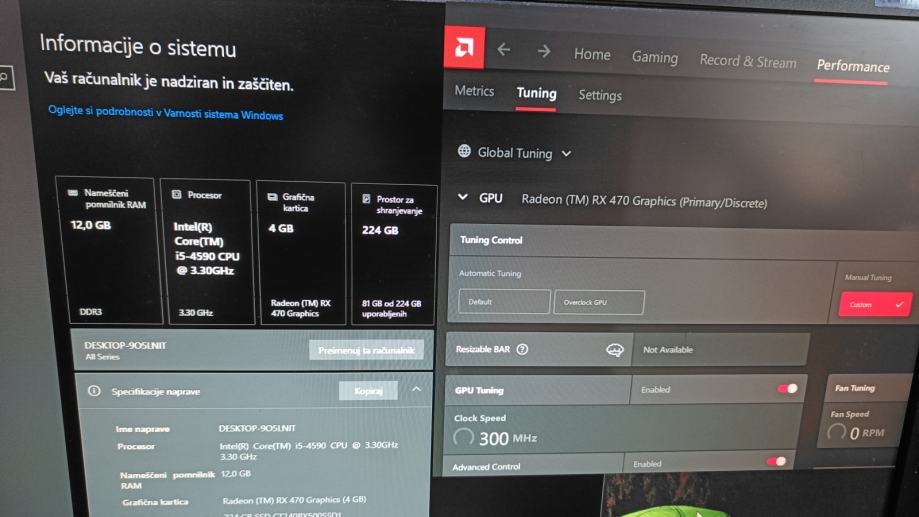Click the 0 RPM fan speed value
Screen dimensions: 919x517
click(866, 433)
